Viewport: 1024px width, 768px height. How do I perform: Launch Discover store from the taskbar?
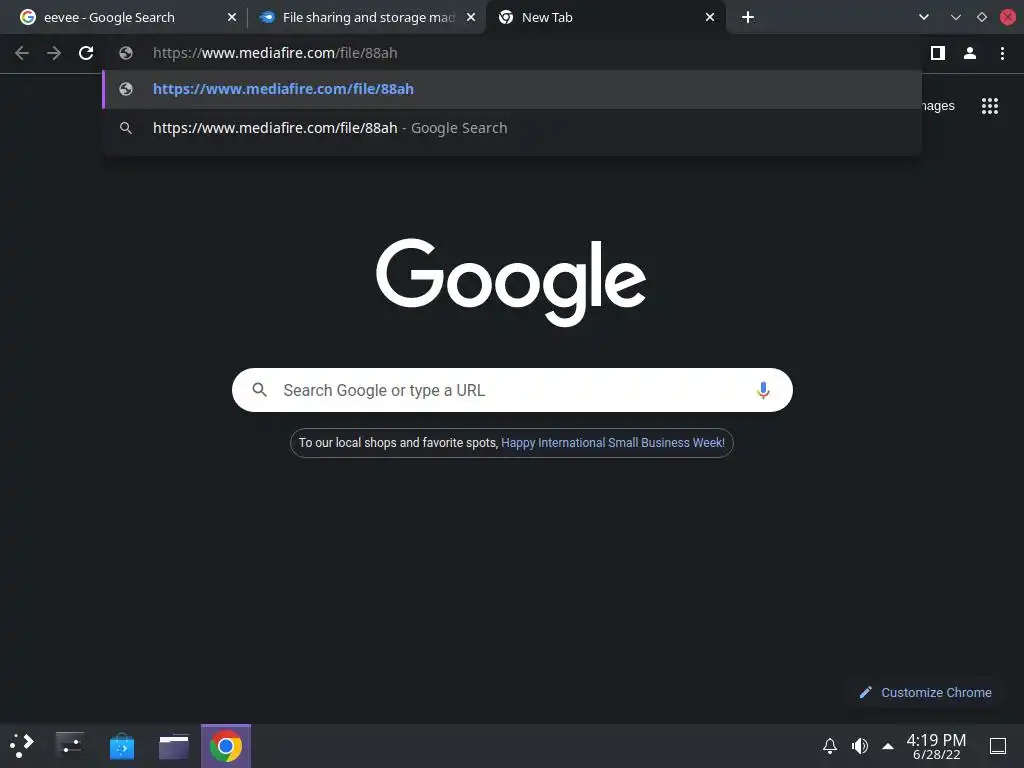pyautogui.click(x=122, y=746)
